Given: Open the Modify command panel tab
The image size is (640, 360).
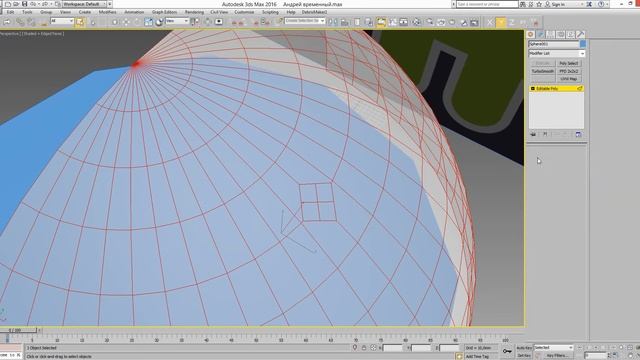Looking at the screenshot, I should coord(540,34).
